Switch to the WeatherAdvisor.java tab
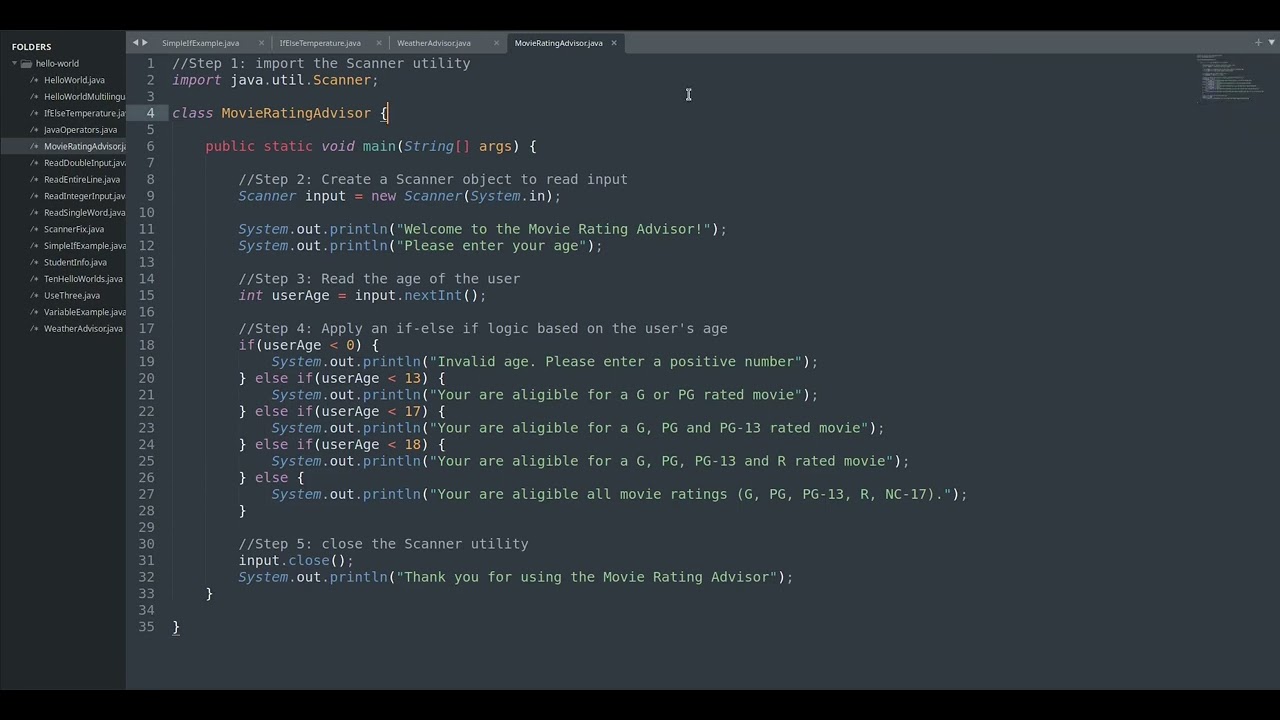The image size is (1280, 720). (x=434, y=43)
